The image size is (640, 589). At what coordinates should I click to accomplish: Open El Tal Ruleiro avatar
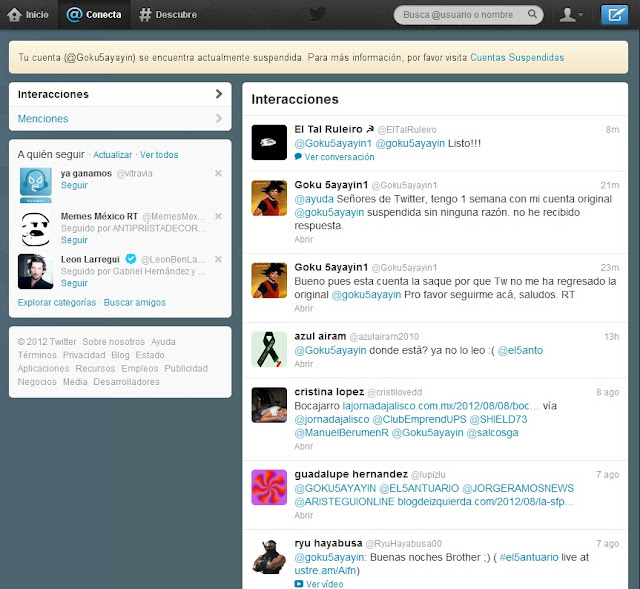[x=269, y=142]
